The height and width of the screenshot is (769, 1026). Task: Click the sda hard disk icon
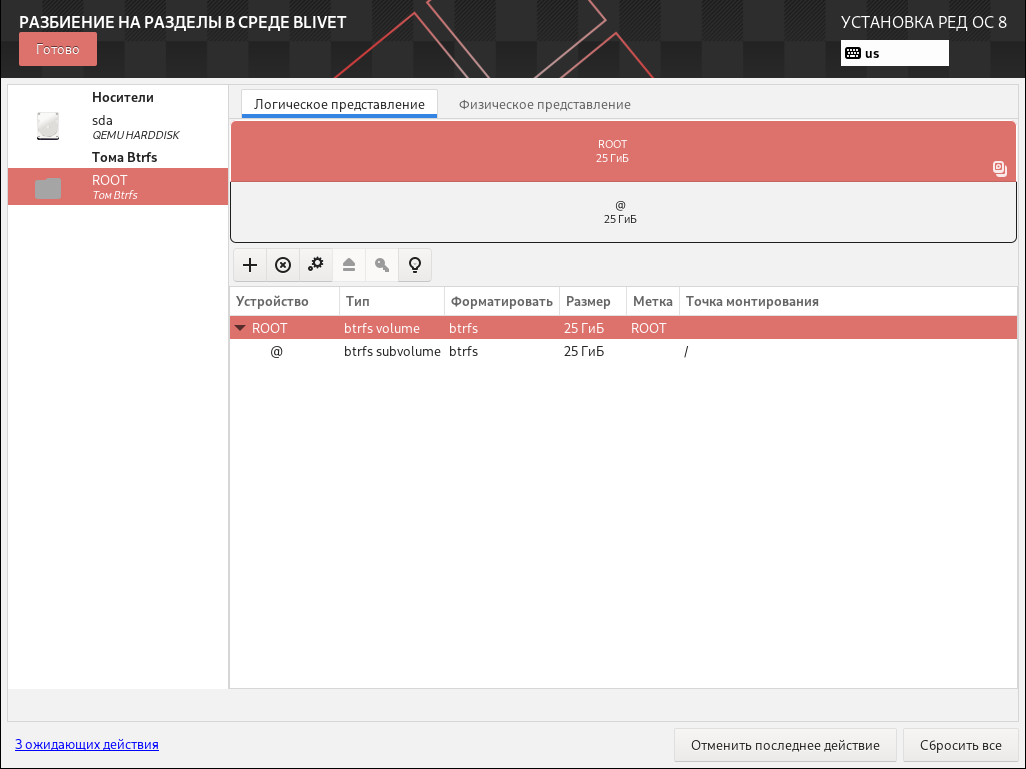click(x=48, y=126)
